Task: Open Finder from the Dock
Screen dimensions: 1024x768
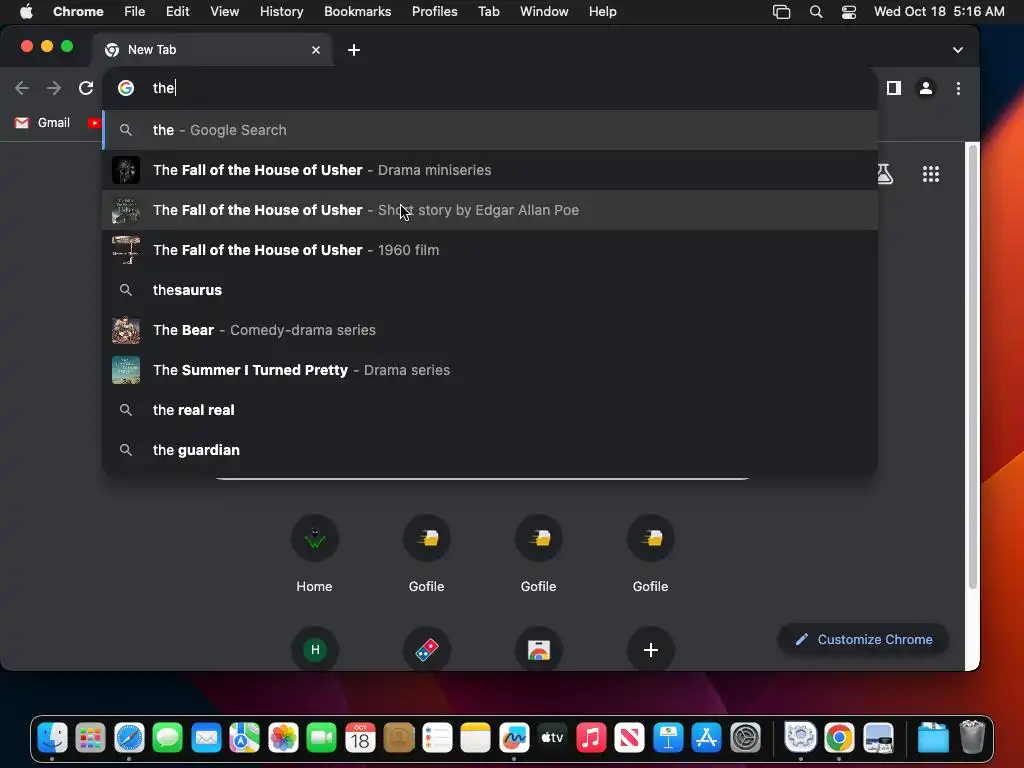Action: click(x=52, y=739)
